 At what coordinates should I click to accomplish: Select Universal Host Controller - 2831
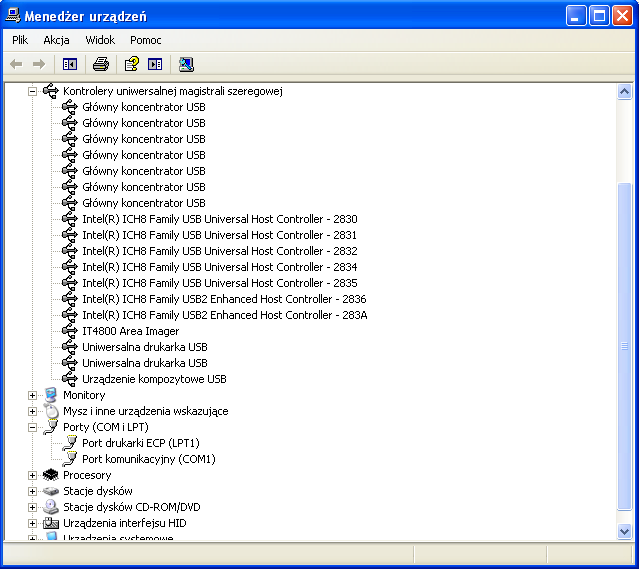coord(219,235)
